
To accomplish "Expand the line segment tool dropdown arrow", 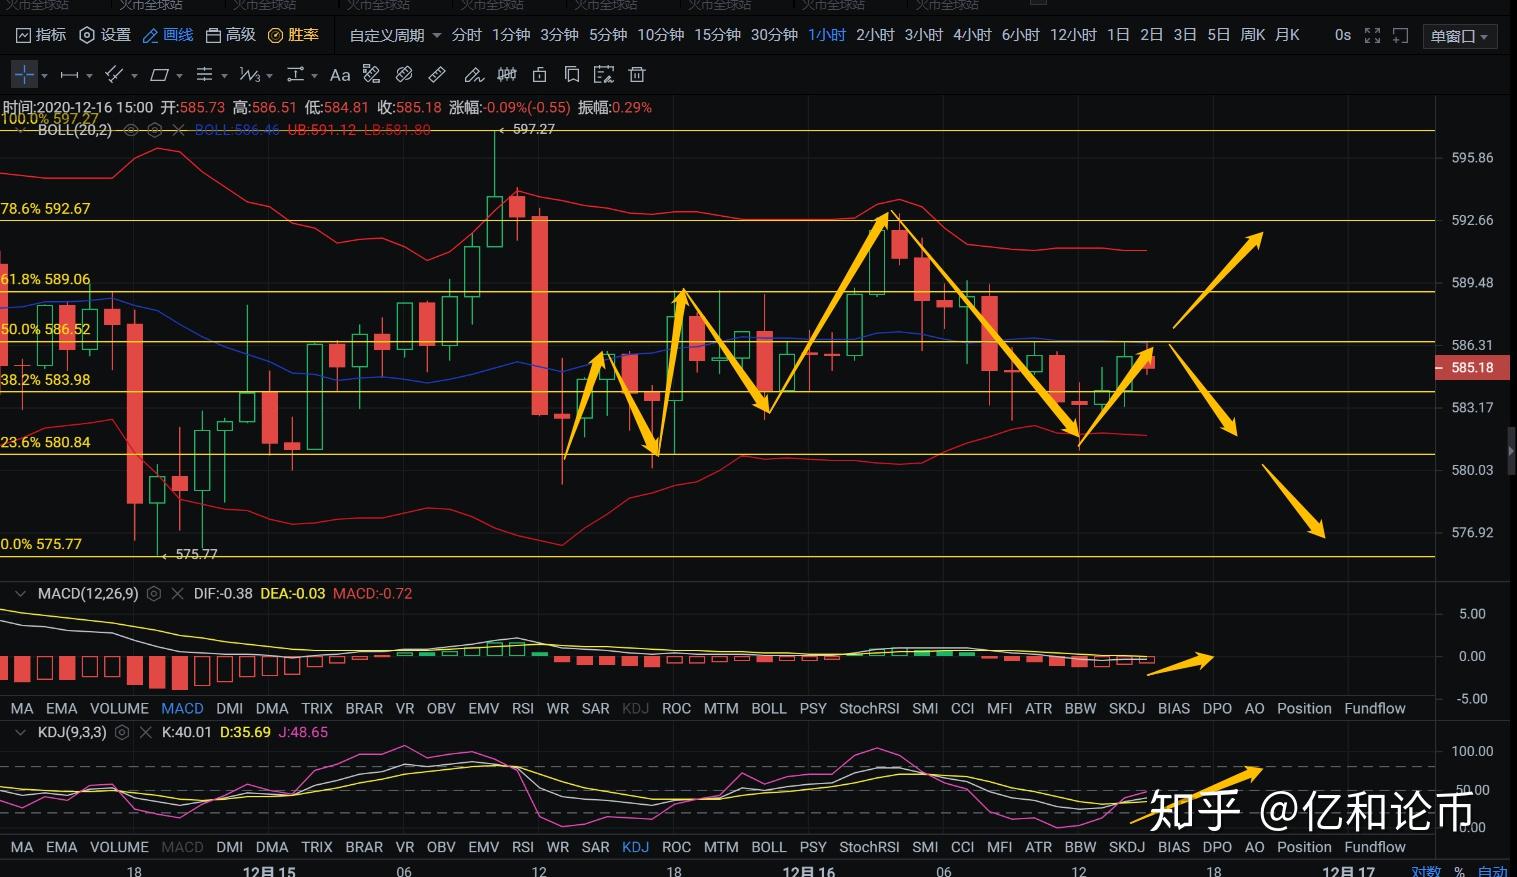I will pos(89,76).
